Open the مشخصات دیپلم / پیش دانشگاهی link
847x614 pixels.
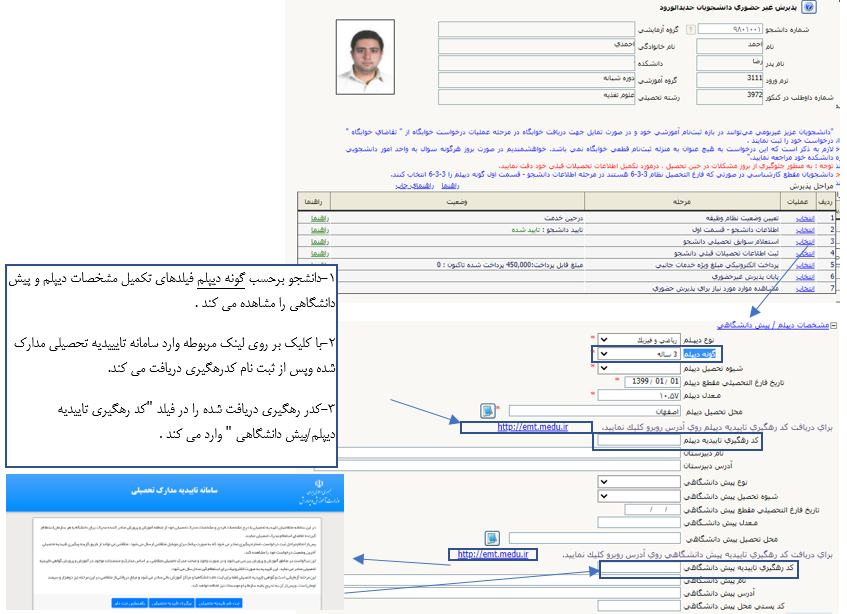click(x=773, y=326)
